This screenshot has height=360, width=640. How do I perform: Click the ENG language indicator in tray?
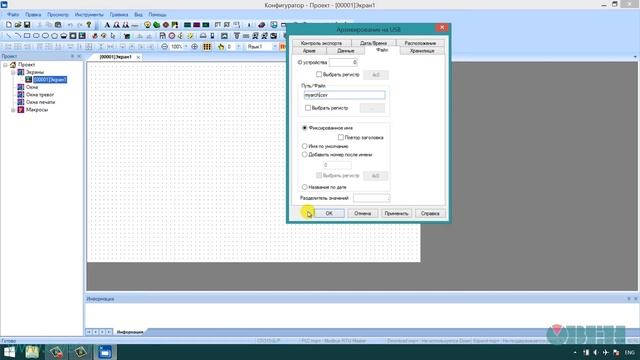click(x=629, y=352)
